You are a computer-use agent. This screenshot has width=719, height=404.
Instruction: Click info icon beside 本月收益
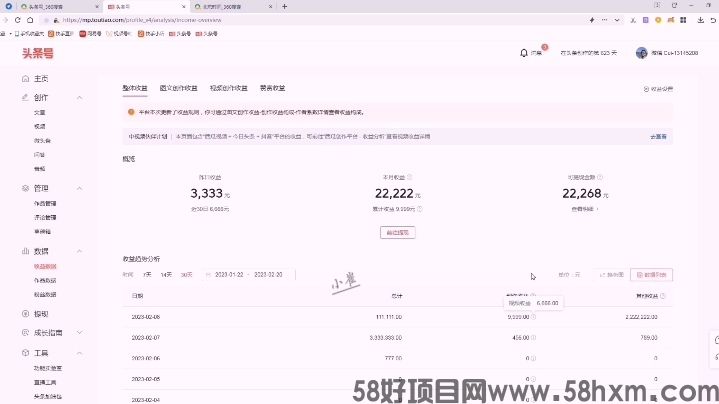pos(409,177)
